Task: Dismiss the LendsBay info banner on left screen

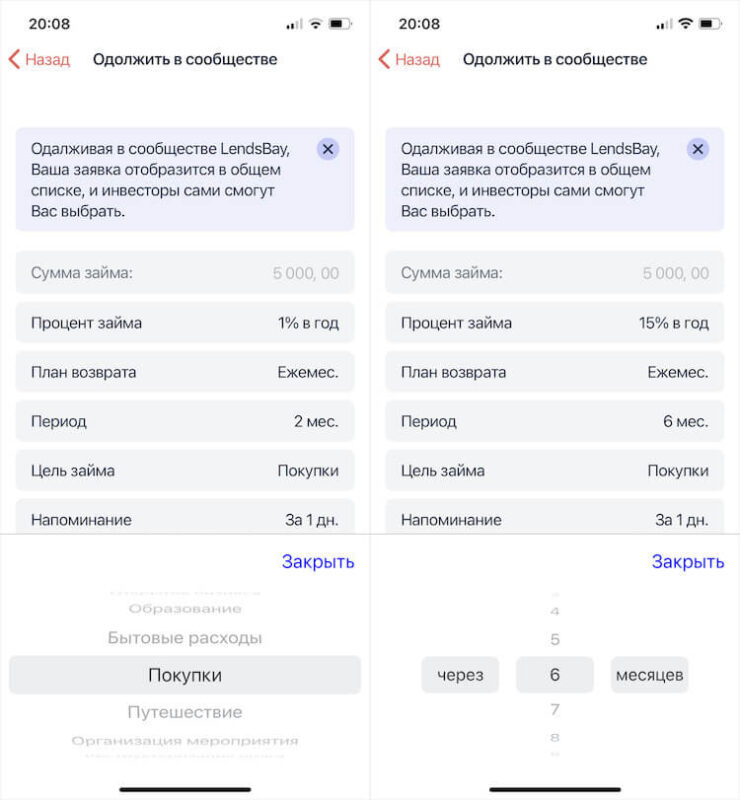Action: pyautogui.click(x=328, y=149)
